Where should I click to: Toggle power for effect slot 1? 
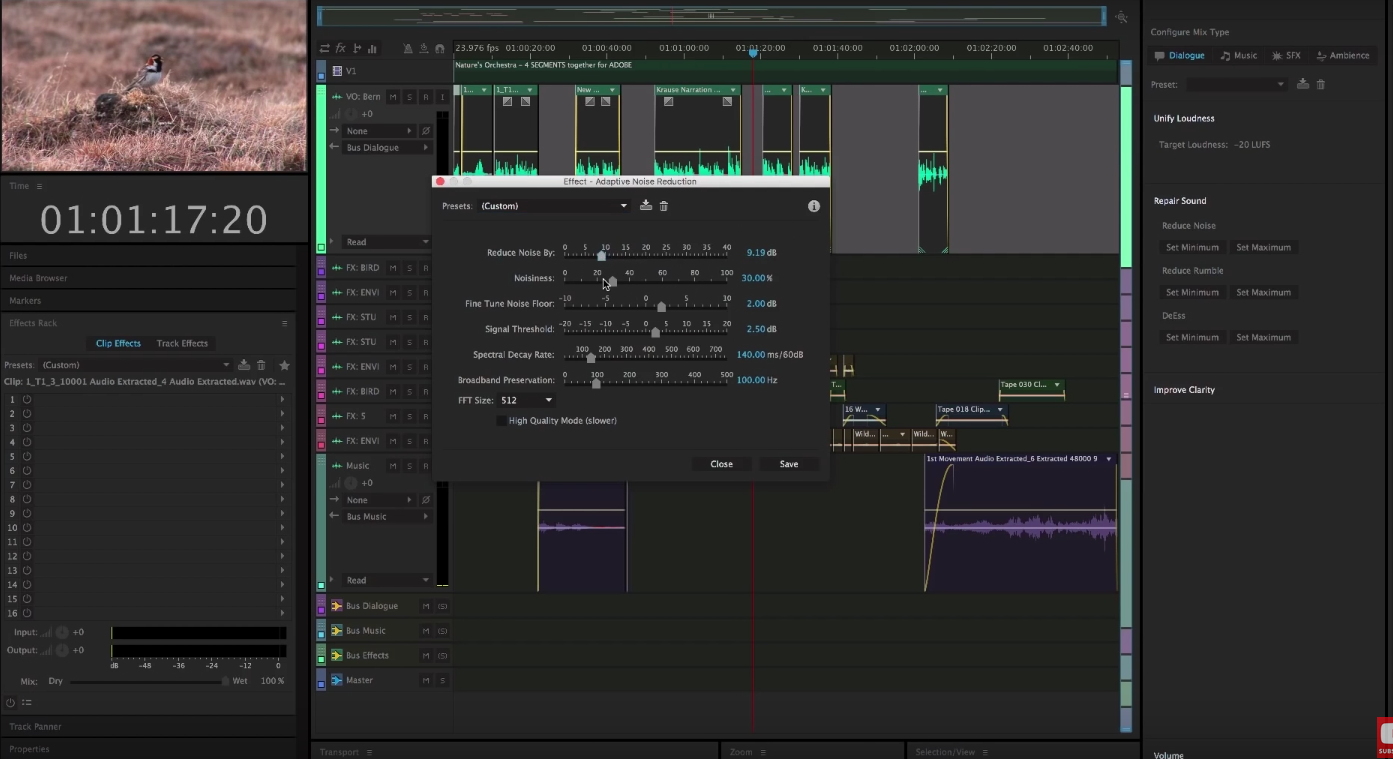[x=27, y=399]
